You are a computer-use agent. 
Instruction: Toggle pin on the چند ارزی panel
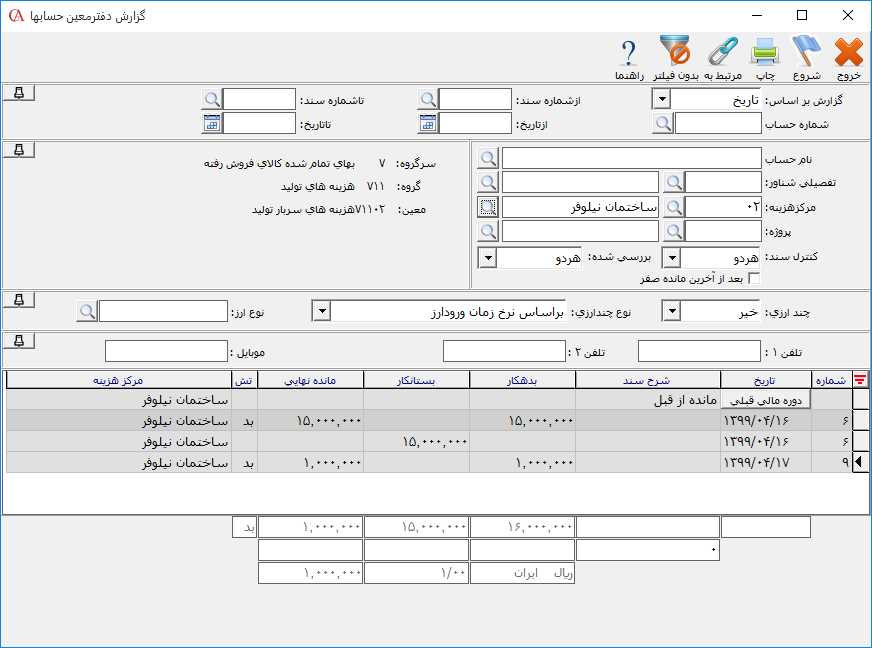click(20, 300)
